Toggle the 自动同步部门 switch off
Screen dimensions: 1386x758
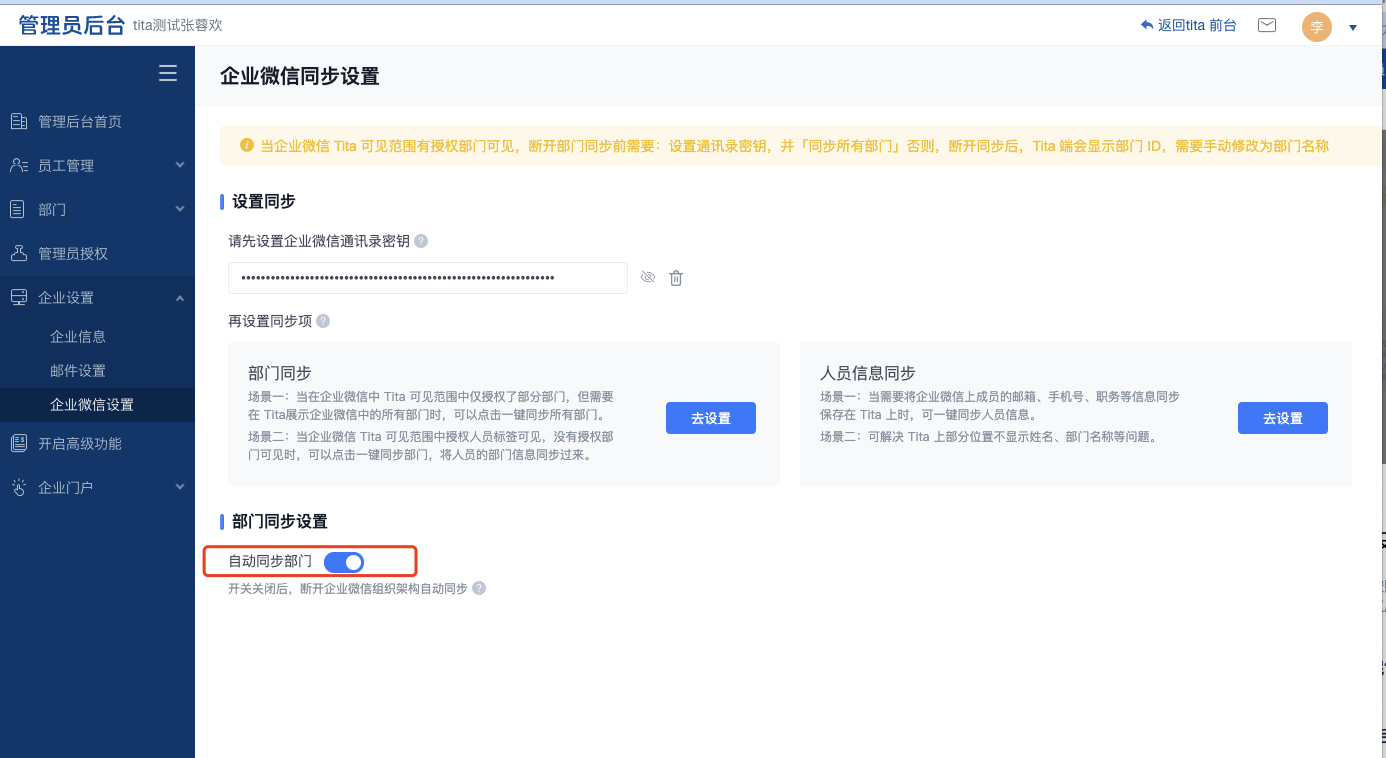pos(344,562)
